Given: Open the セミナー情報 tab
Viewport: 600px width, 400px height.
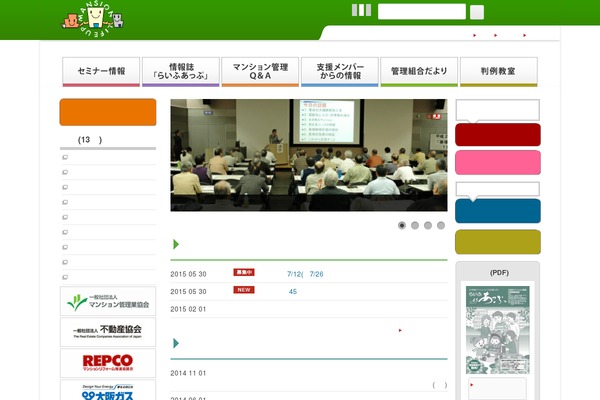Looking at the screenshot, I should coord(101,72).
